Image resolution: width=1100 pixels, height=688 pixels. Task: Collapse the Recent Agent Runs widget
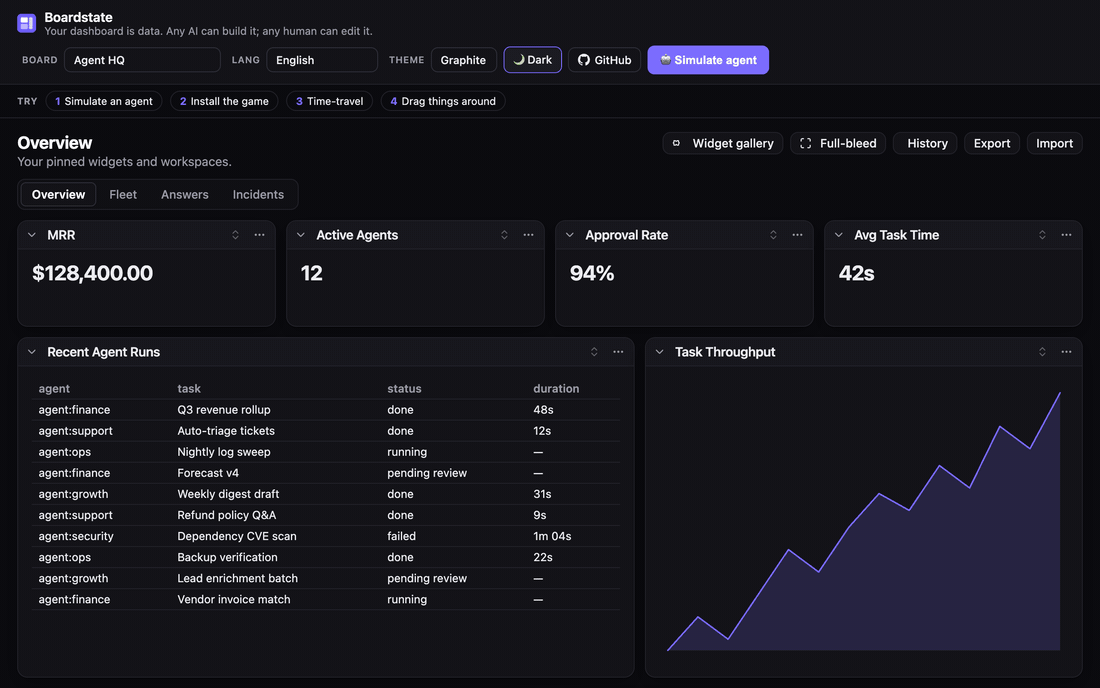pos(32,352)
